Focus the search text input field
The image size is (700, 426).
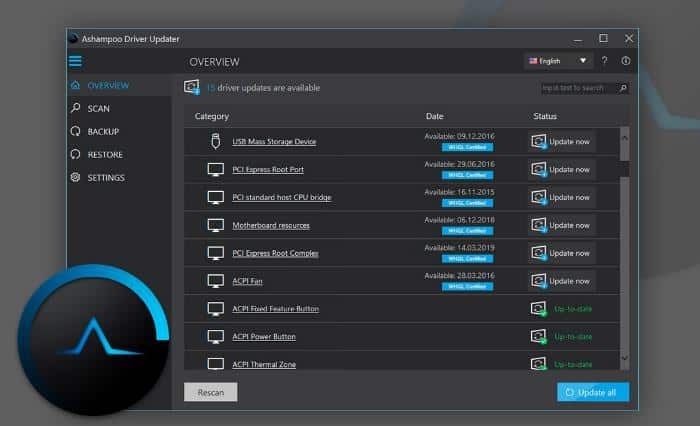coord(578,88)
